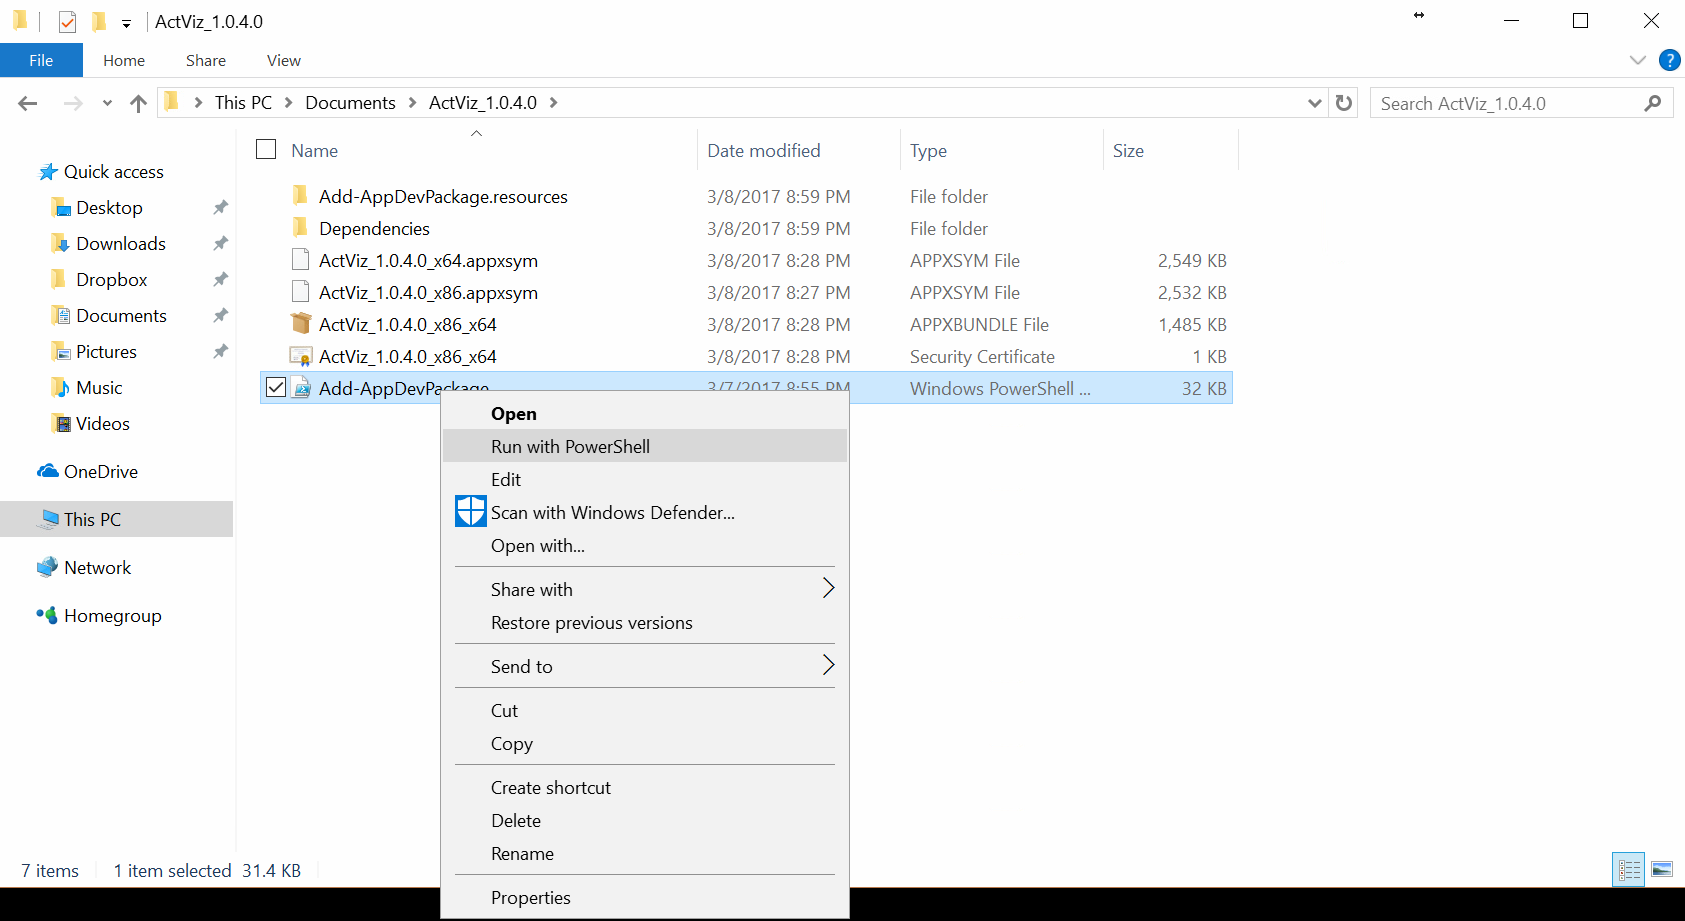Toggle the select-all checkbox in header
Viewport: 1685px width, 921px height.
pos(266,150)
